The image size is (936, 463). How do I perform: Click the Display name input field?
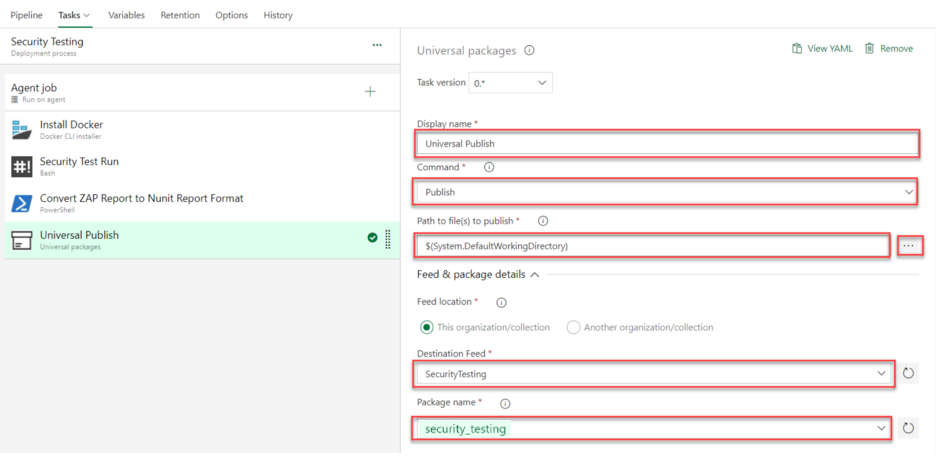point(666,143)
